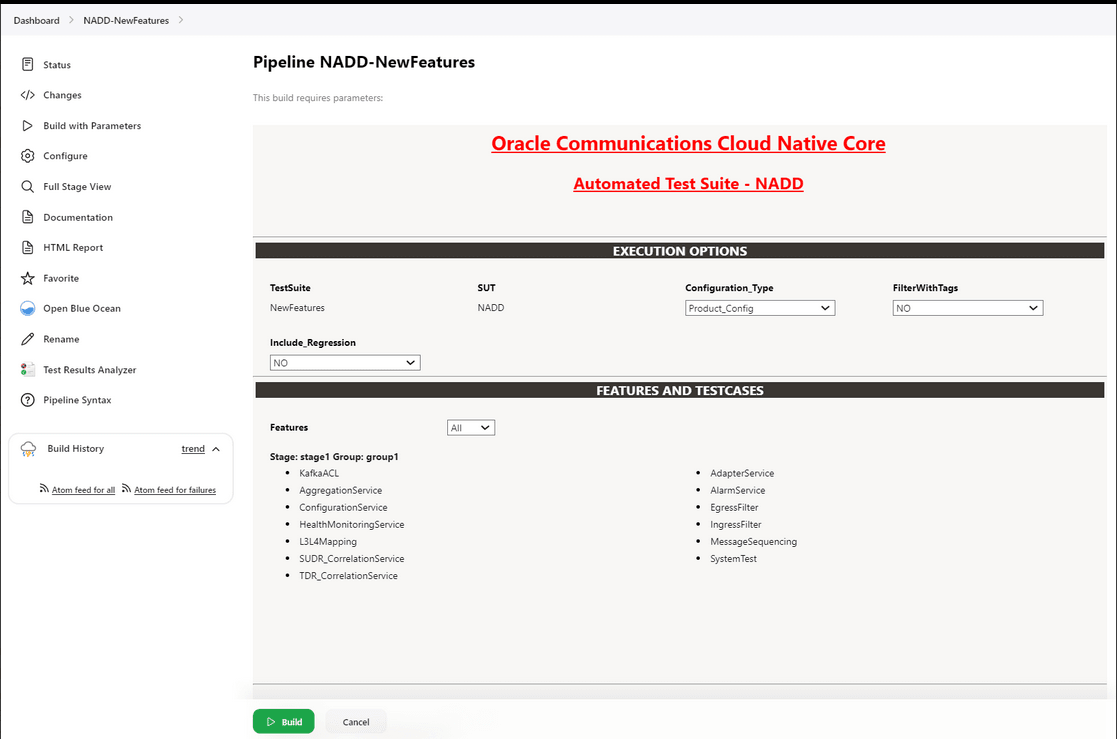
Task: Open the Atom feed for all link
Action: tap(83, 490)
